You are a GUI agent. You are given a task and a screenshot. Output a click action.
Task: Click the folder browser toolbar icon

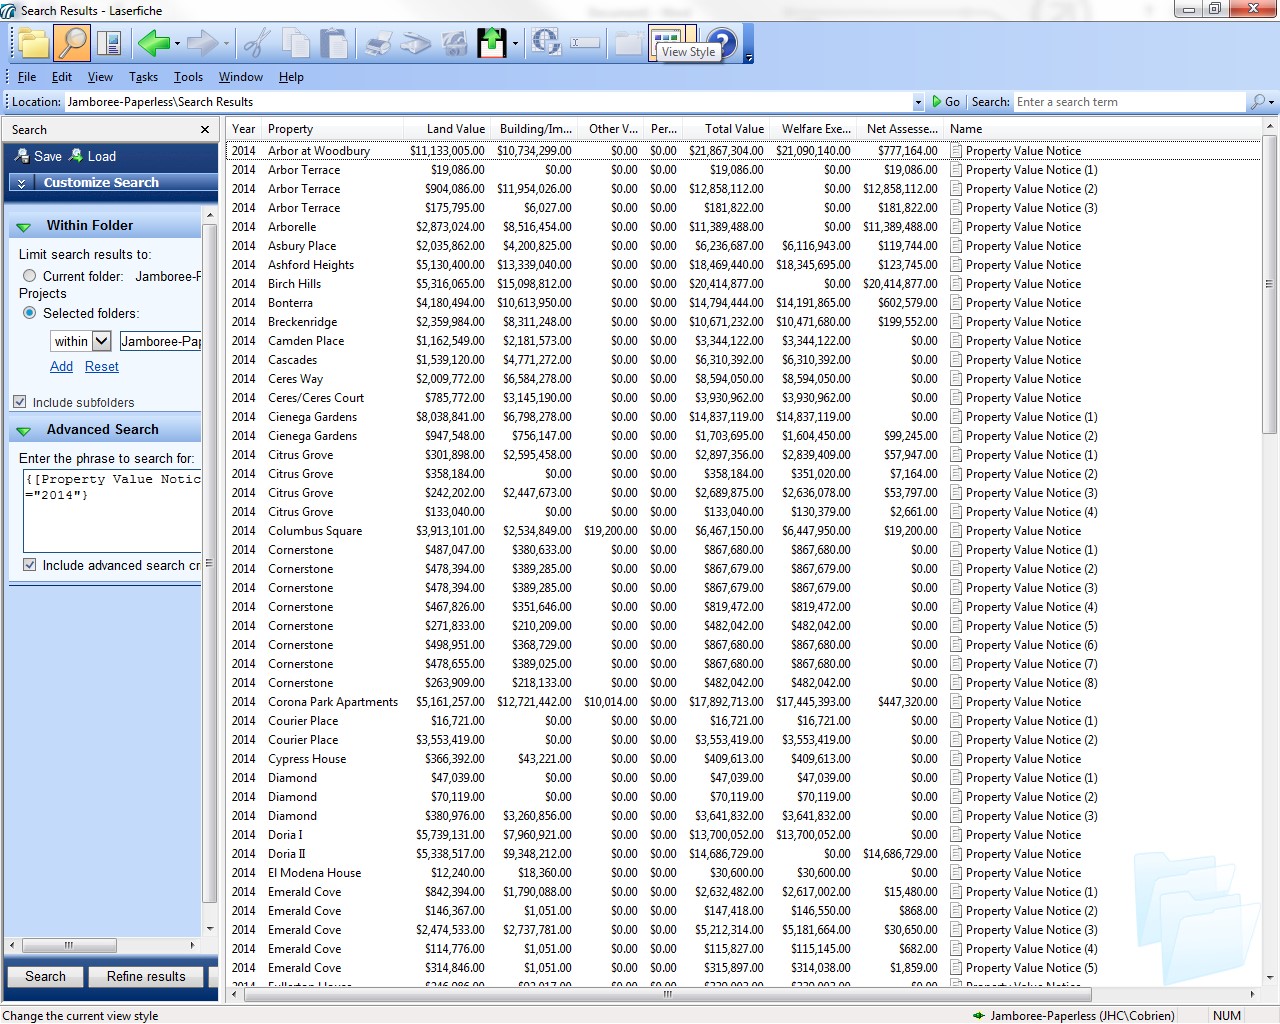[x=33, y=43]
